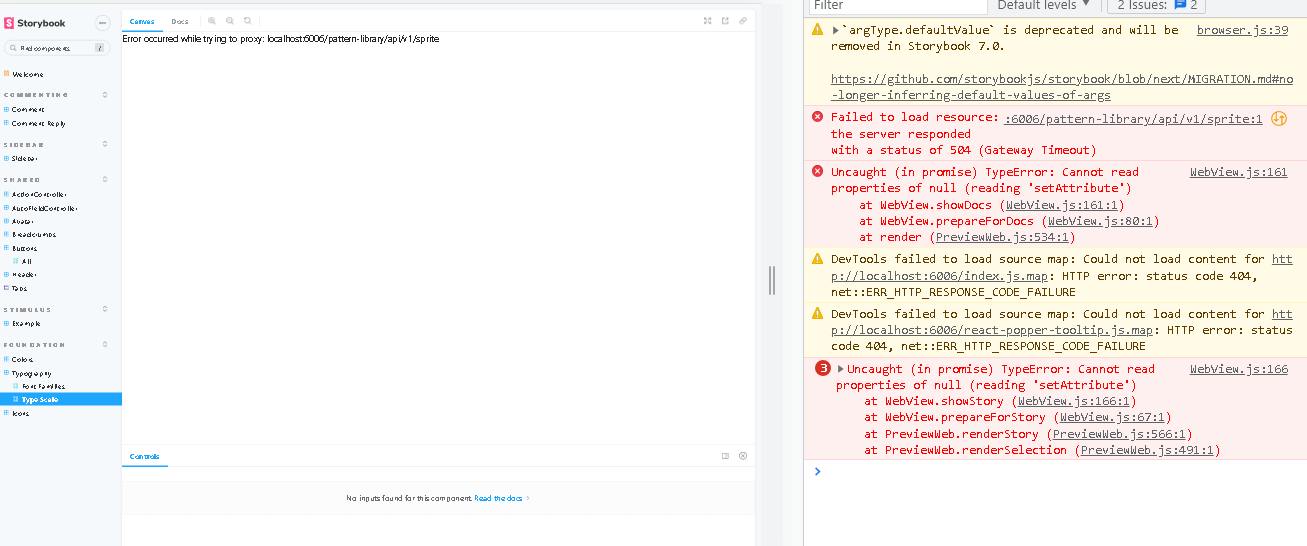Collapse the SIDEBAR section with its arrows
1307x546 pixels.
click(x=105, y=145)
